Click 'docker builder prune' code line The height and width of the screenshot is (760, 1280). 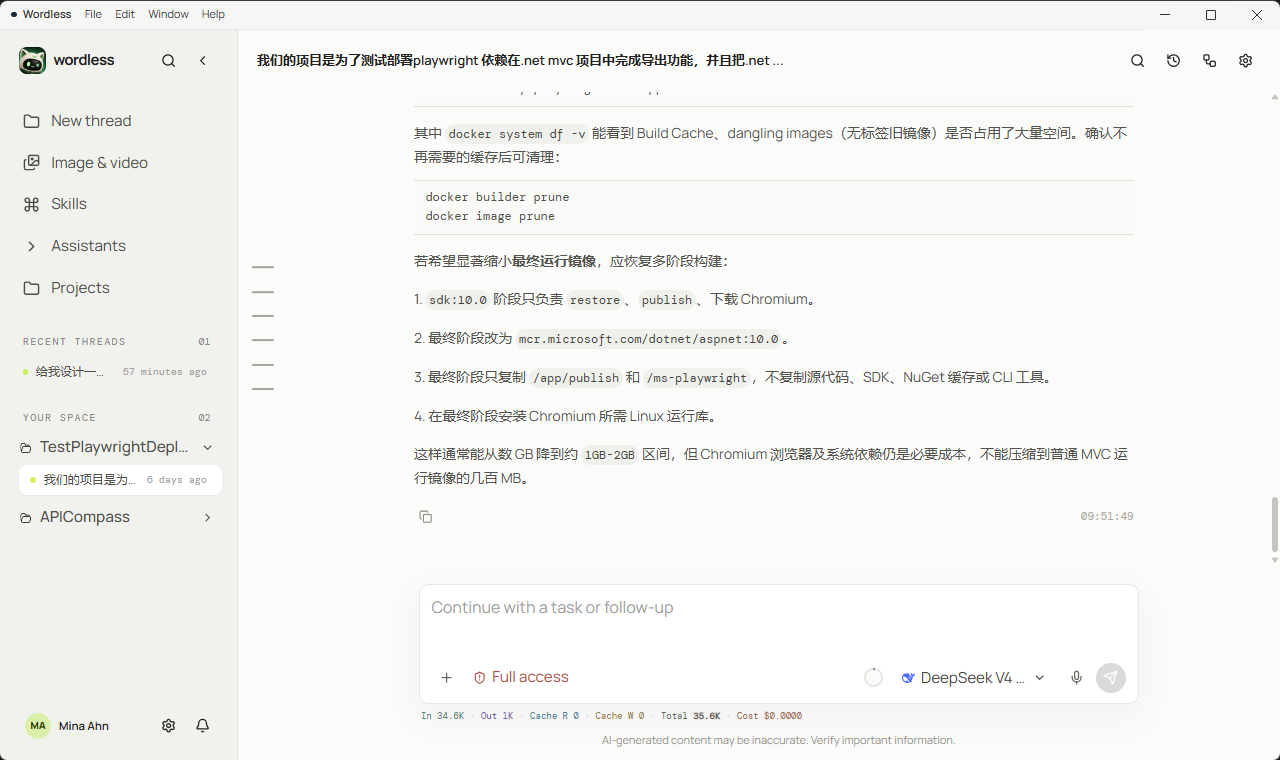click(x=497, y=197)
